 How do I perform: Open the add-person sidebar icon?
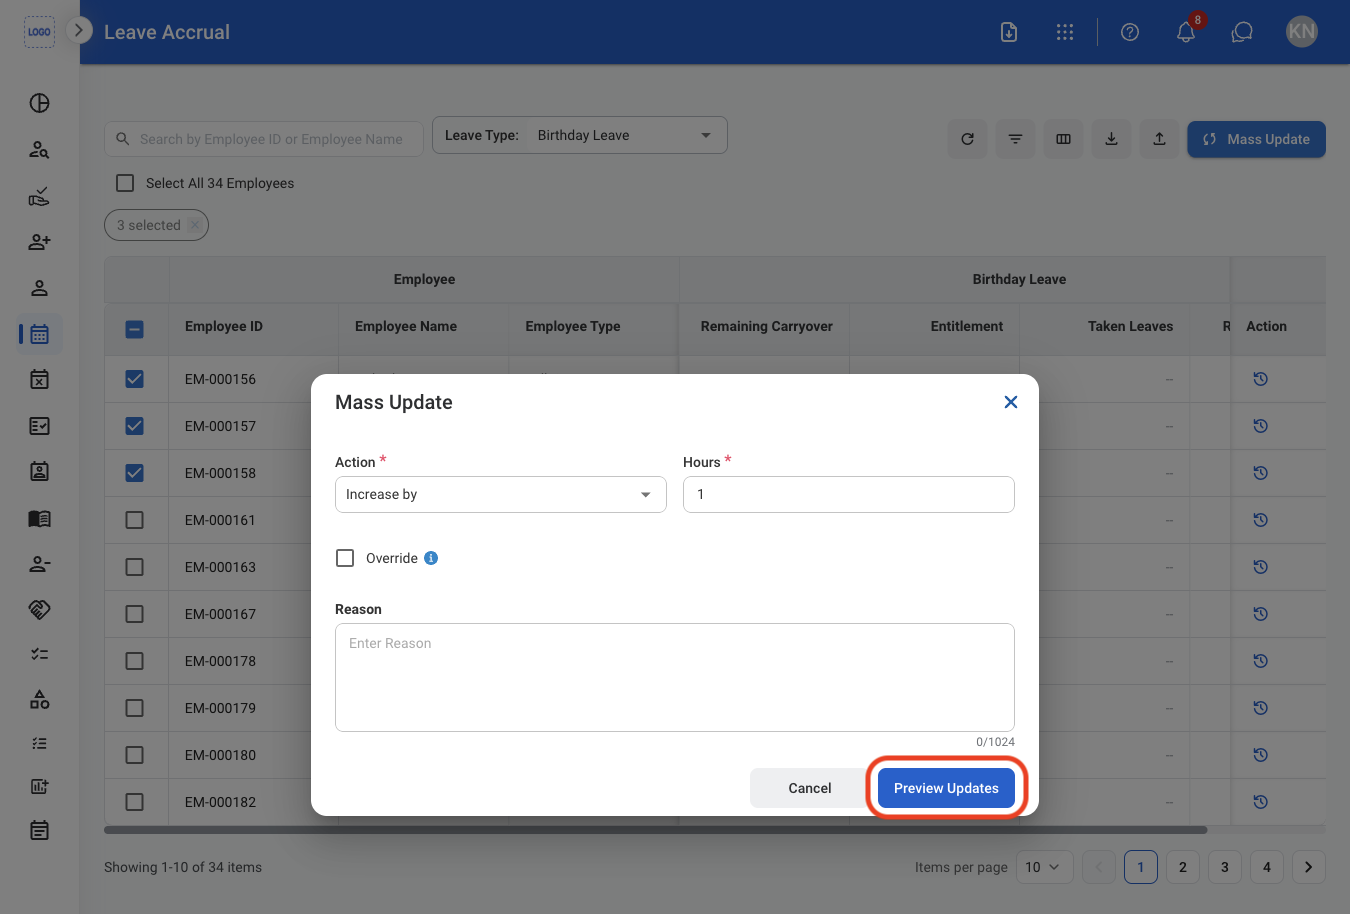[39, 242]
